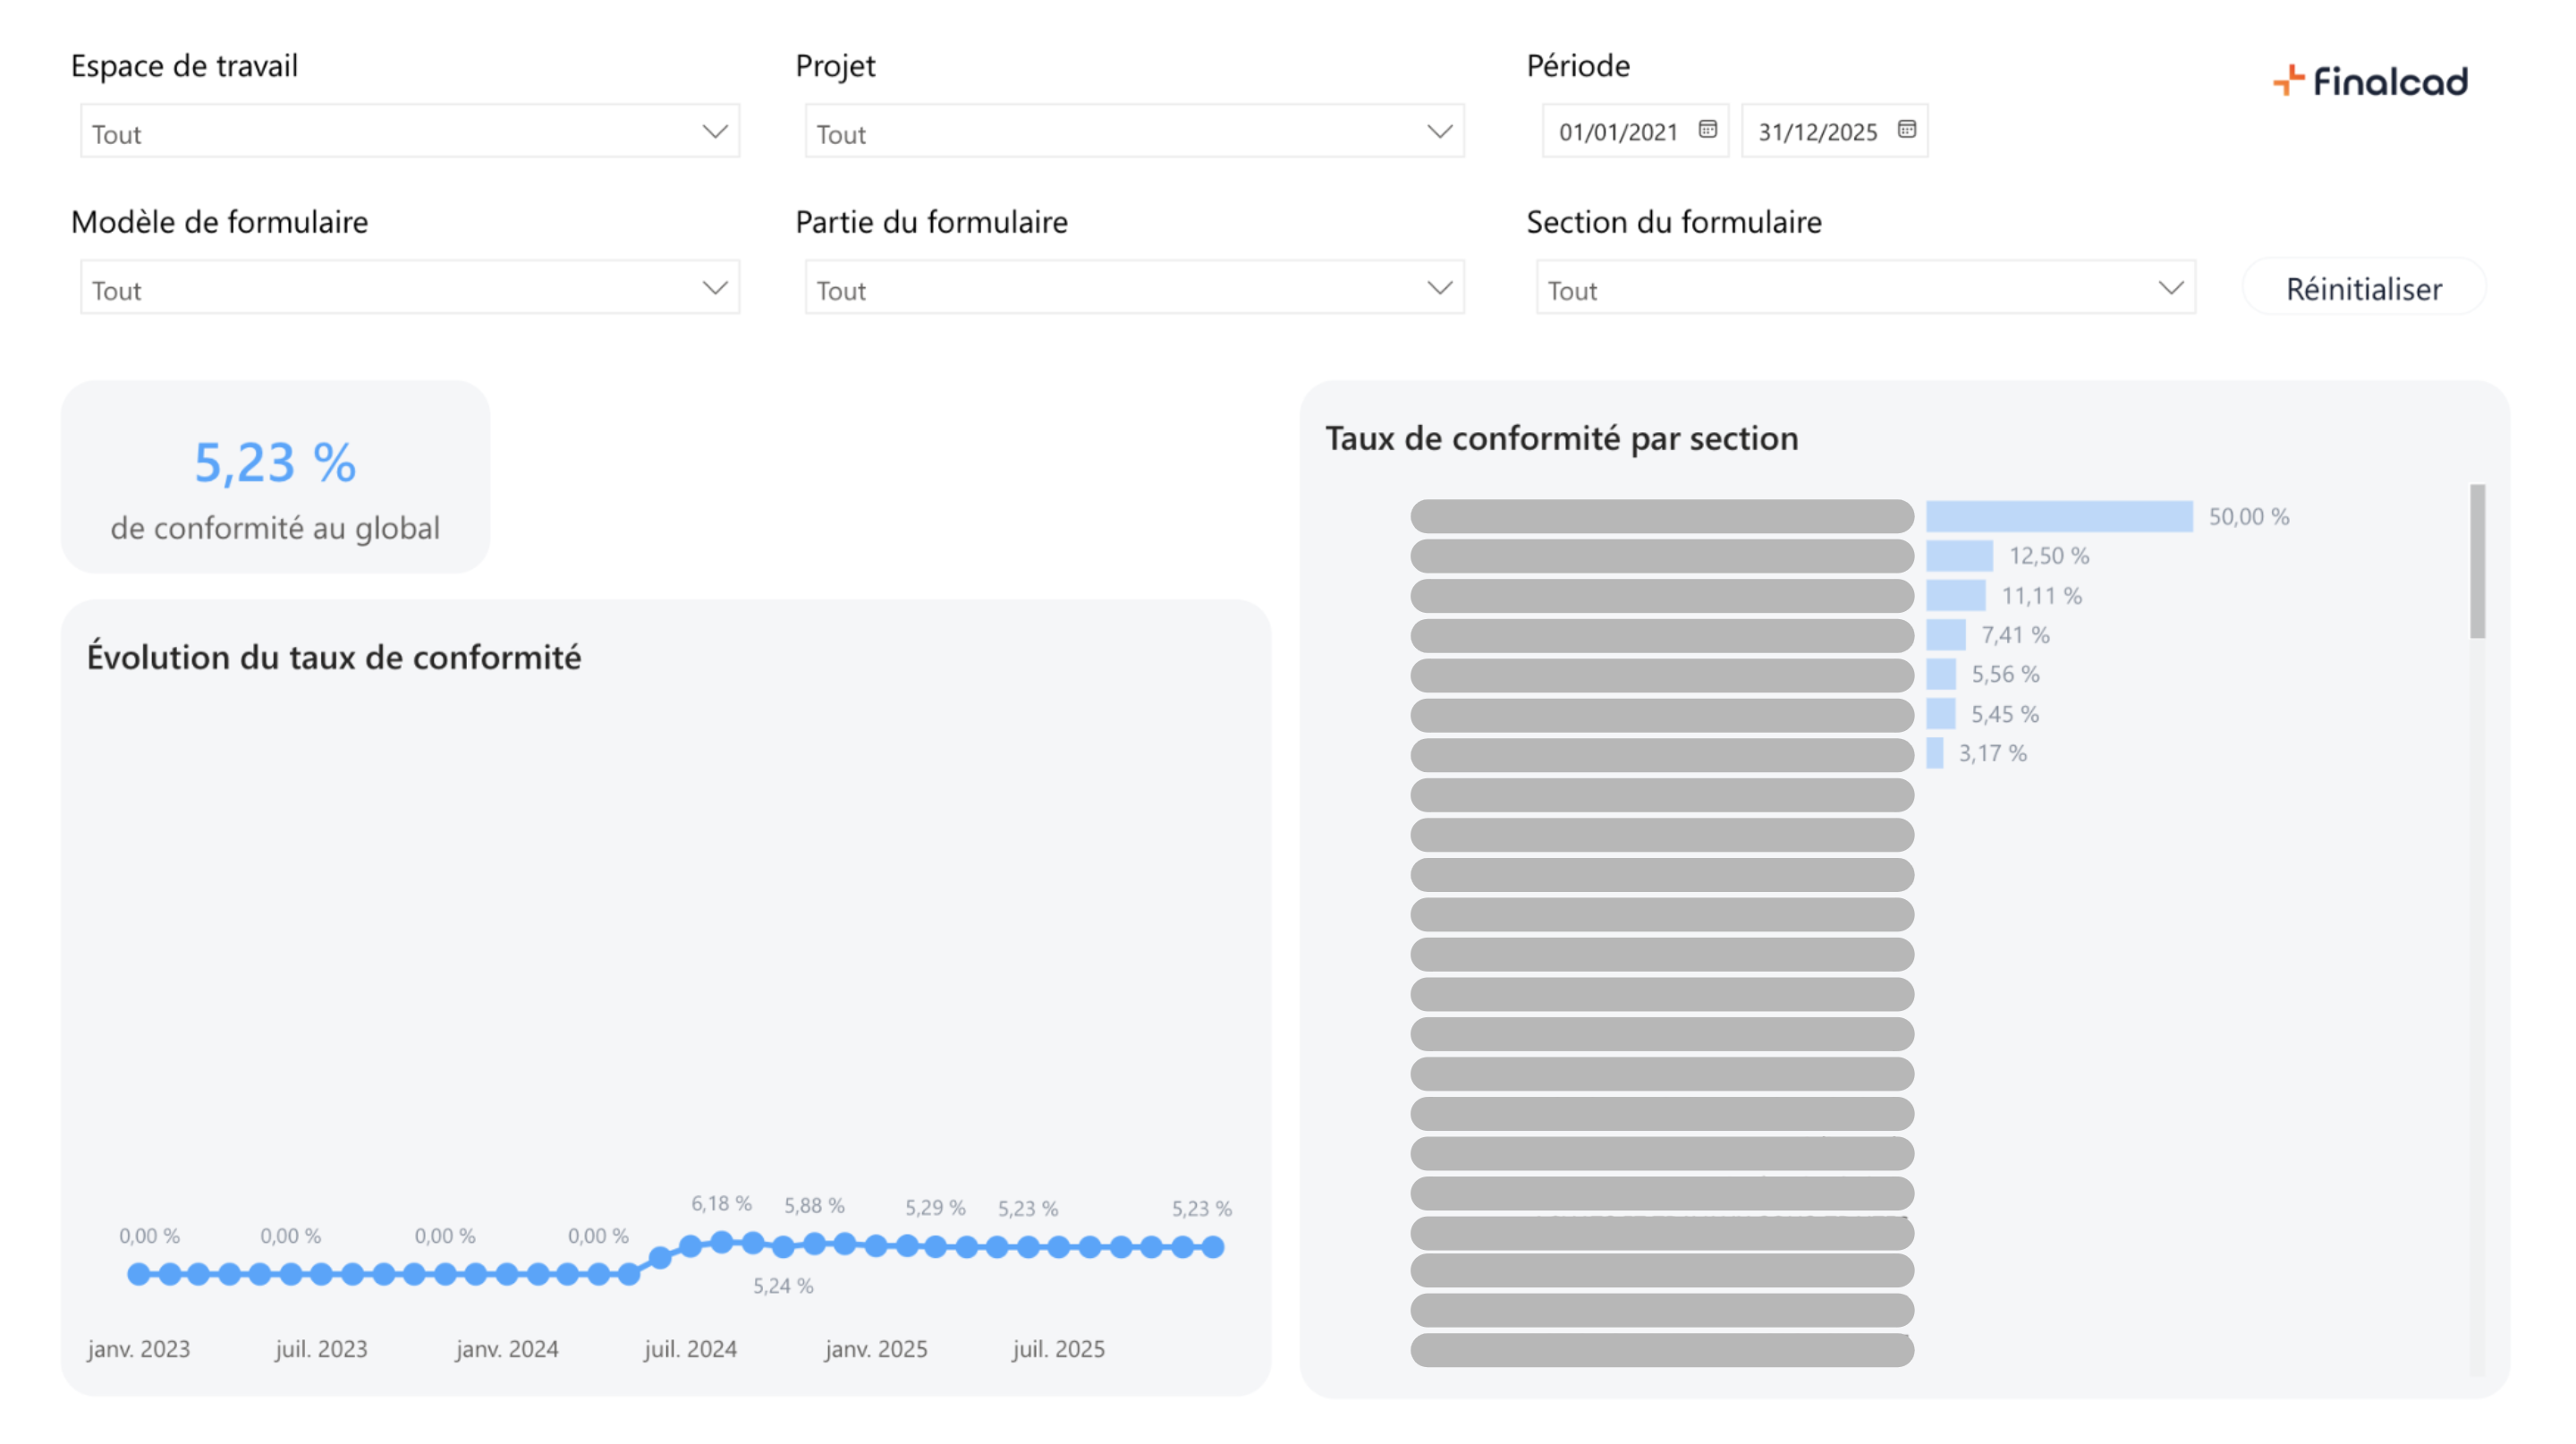2576x1444 pixels.
Task: Expand the Section du formulaire dropdown
Action: click(2169, 289)
